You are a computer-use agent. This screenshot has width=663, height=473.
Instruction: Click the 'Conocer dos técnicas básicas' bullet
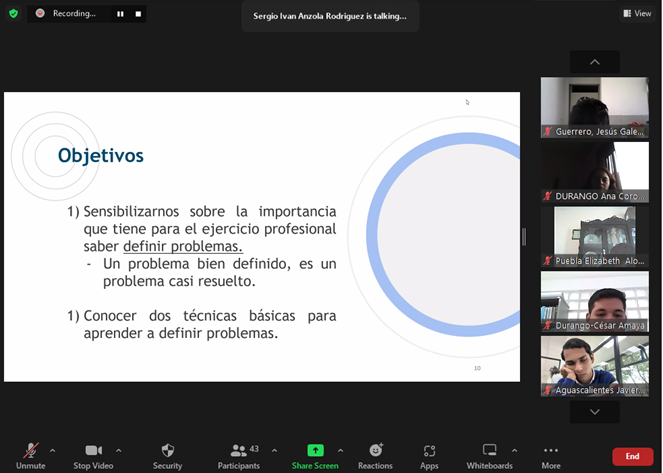tap(202, 324)
